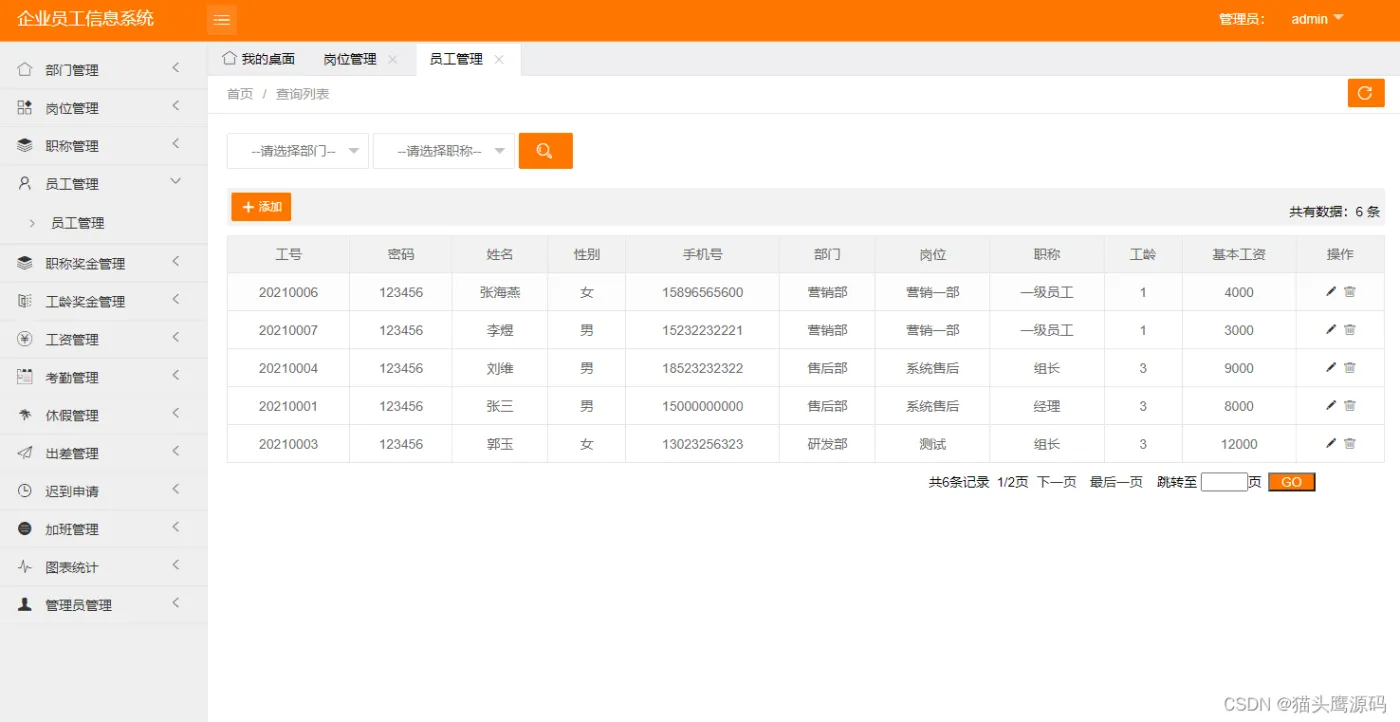Click the 迟到申请 menu label
The image size is (1400, 722).
(72, 492)
